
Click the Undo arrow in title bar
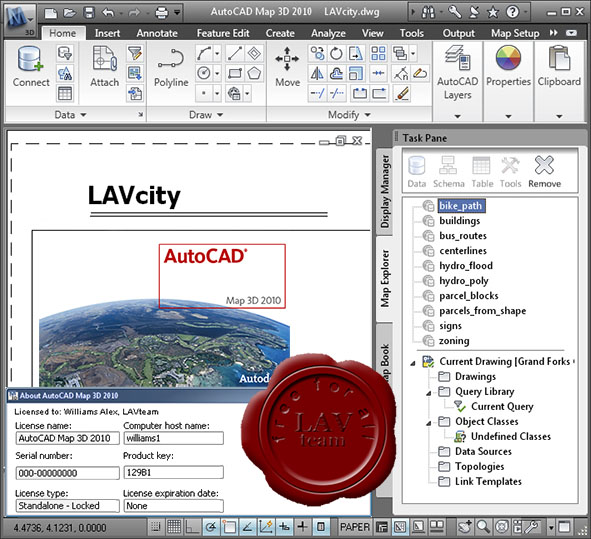[x=109, y=13]
